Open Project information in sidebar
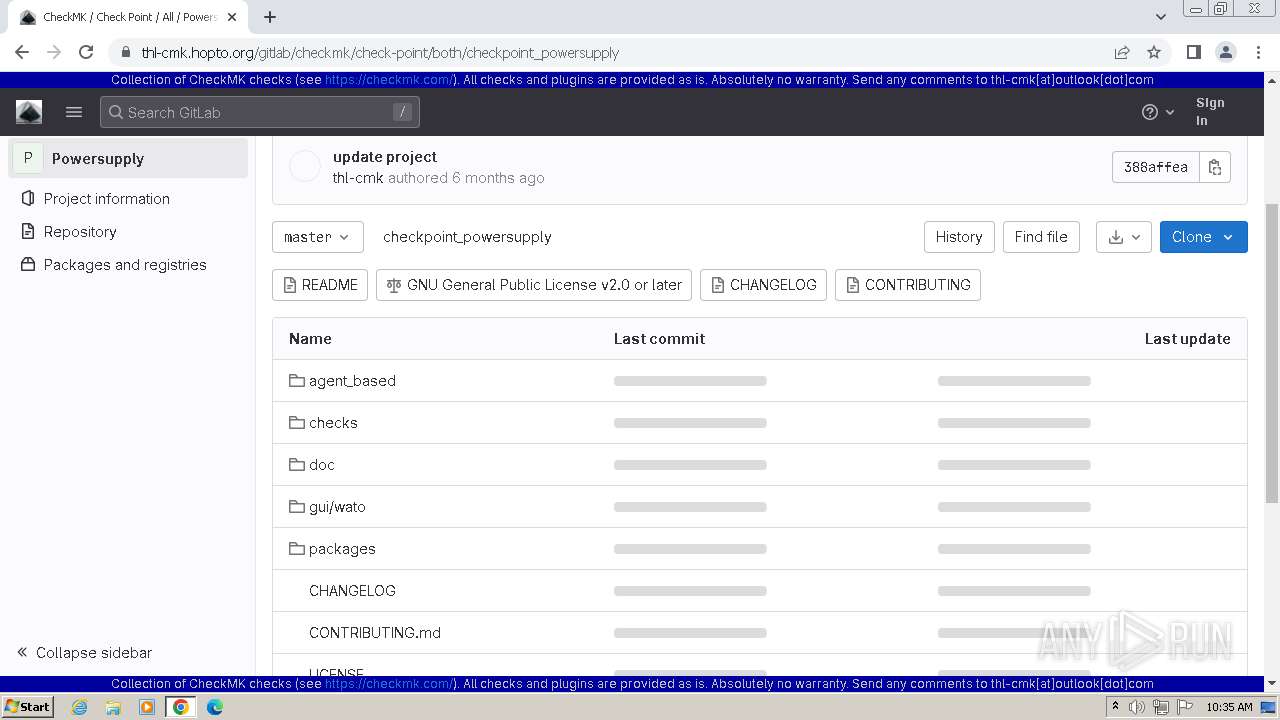1280x720 pixels. (x=107, y=198)
